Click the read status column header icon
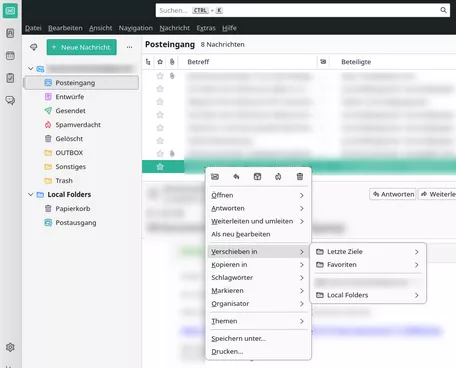This screenshot has width=456, height=368. pyautogui.click(x=323, y=62)
